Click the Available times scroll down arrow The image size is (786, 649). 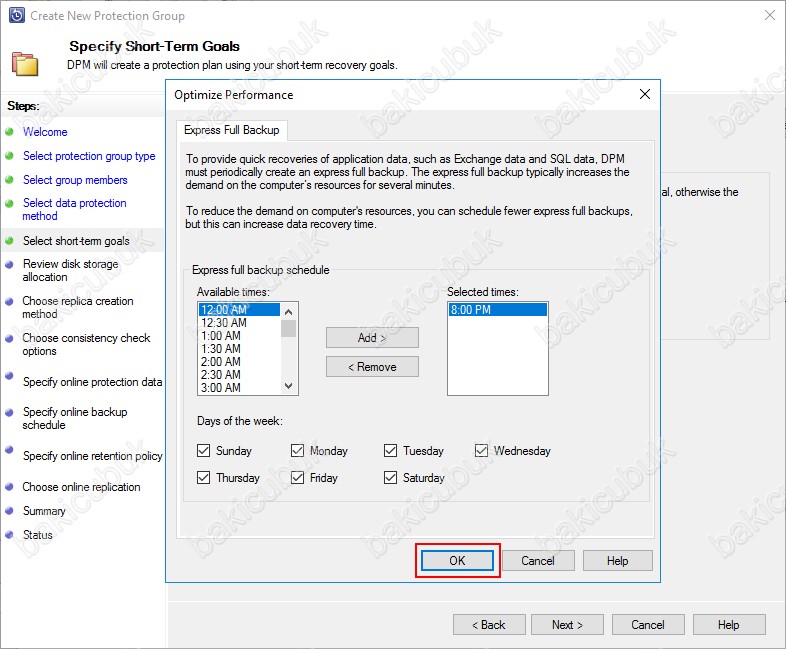tap(288, 386)
